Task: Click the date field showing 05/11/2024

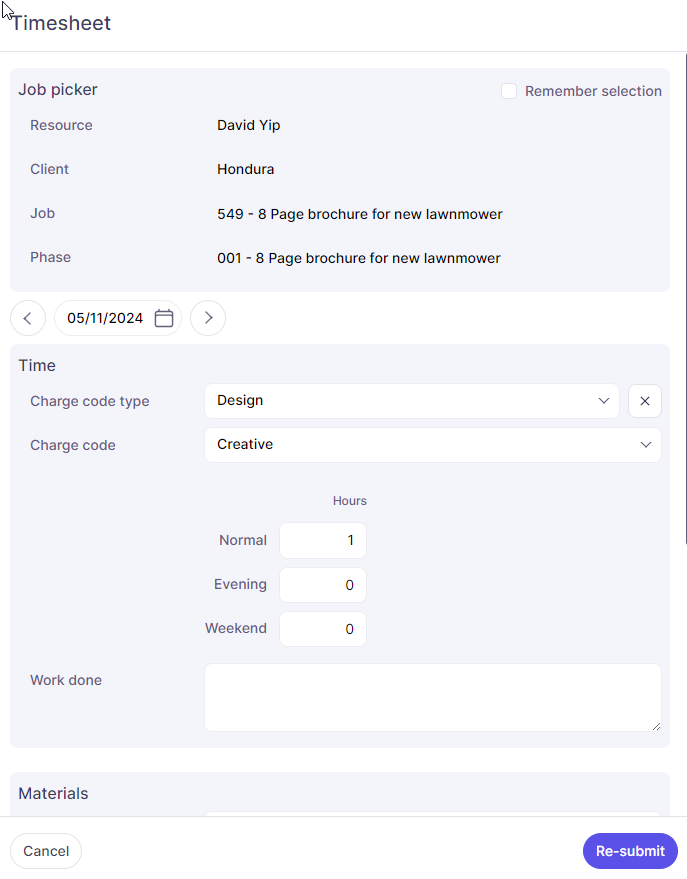Action: pos(105,318)
